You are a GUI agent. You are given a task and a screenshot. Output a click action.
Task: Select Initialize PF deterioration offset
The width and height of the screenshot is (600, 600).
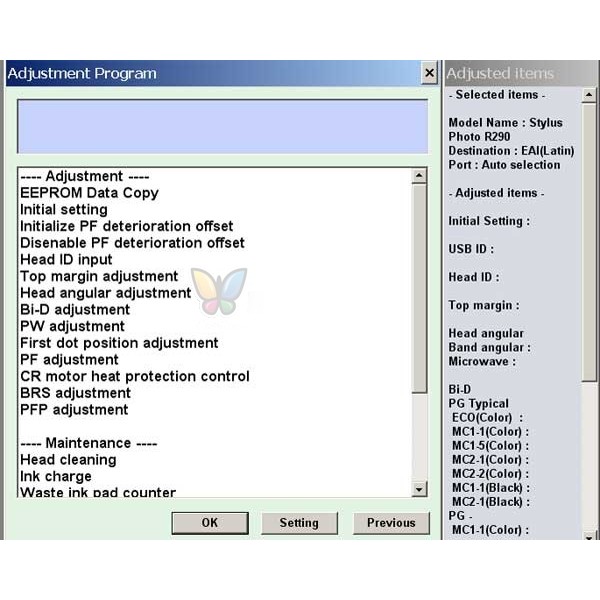point(127,226)
